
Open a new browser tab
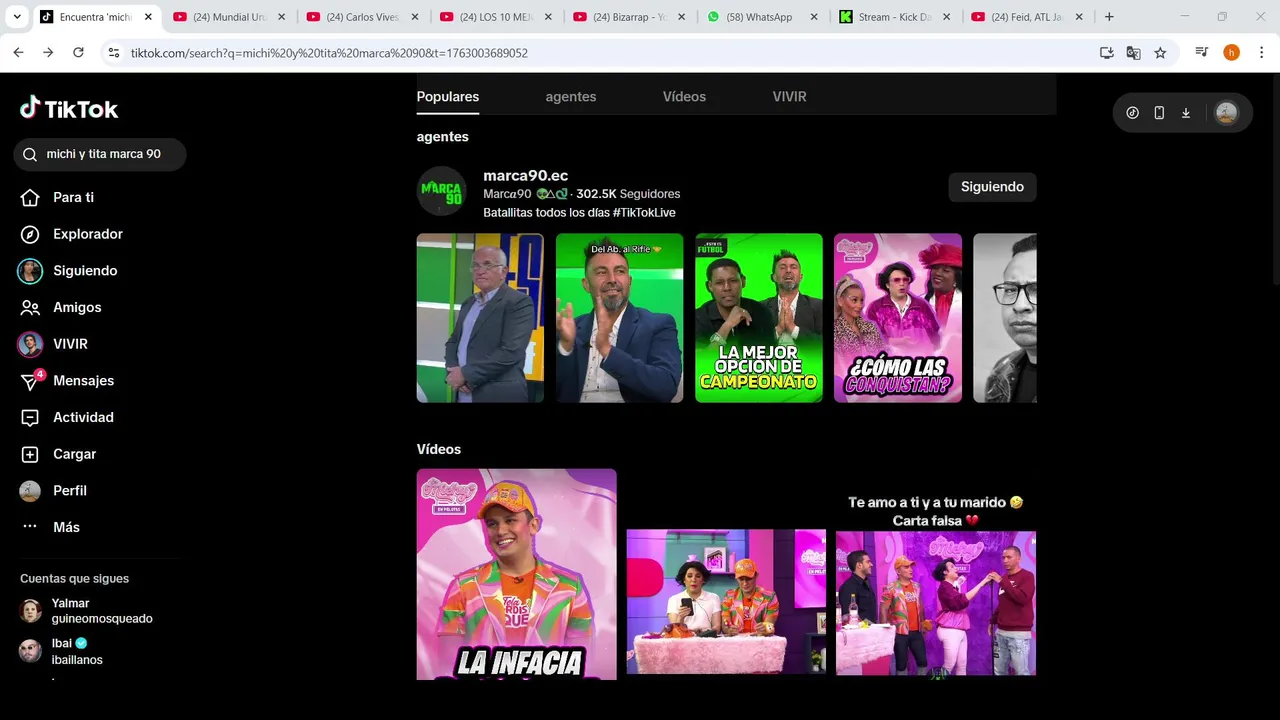coord(1109,17)
